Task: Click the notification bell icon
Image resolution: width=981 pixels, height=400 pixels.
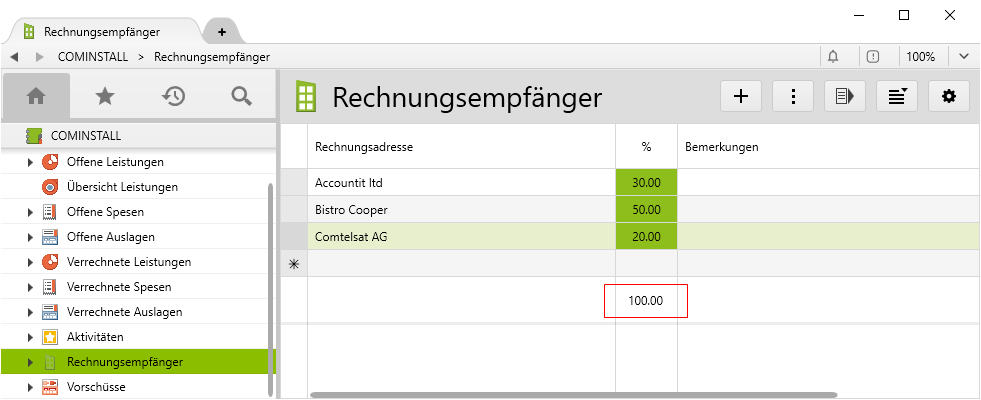Action: pos(834,57)
